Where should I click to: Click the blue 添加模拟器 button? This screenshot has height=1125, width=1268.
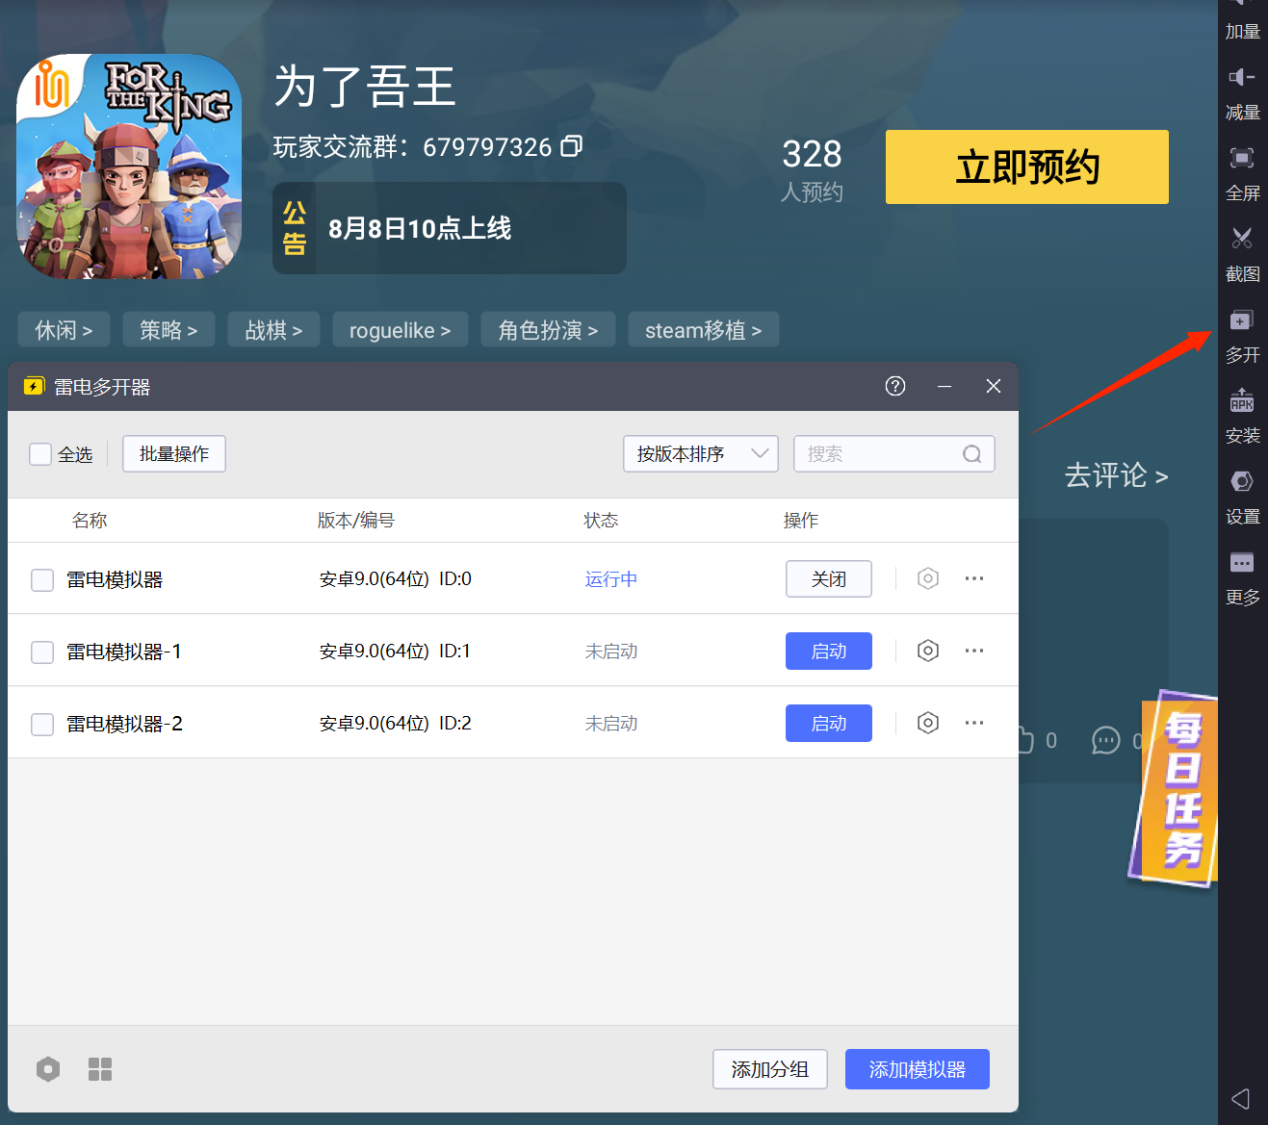917,1069
